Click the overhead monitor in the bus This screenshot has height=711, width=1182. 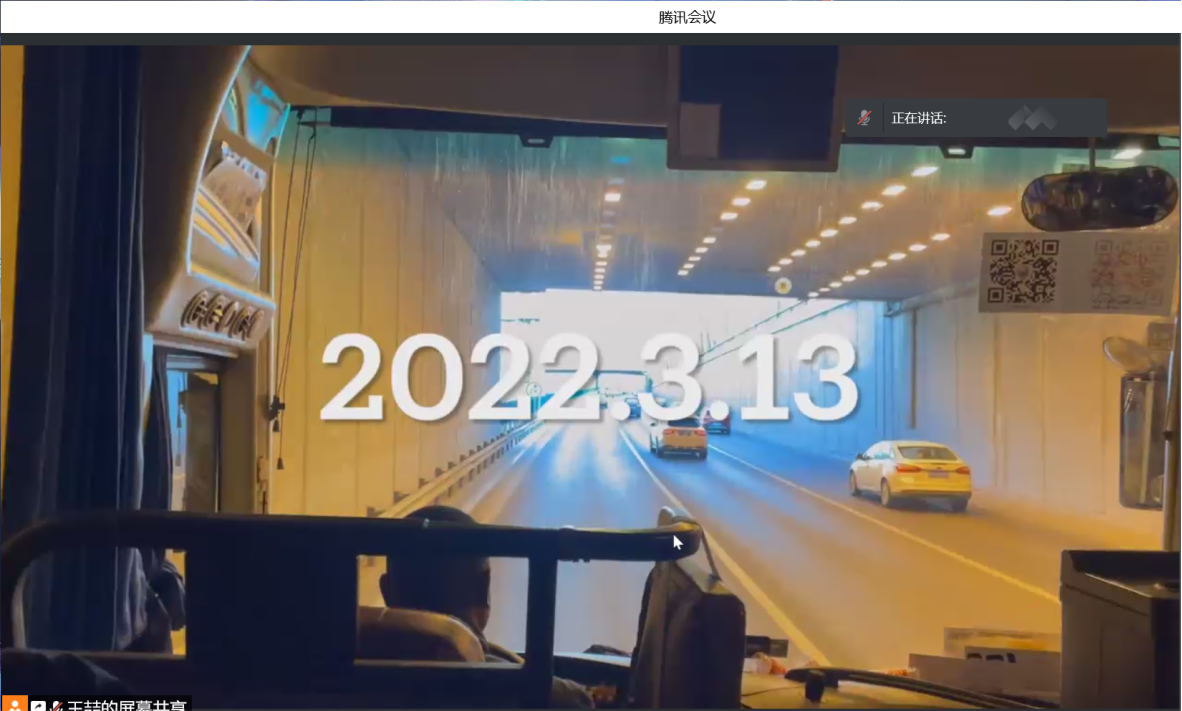(754, 105)
